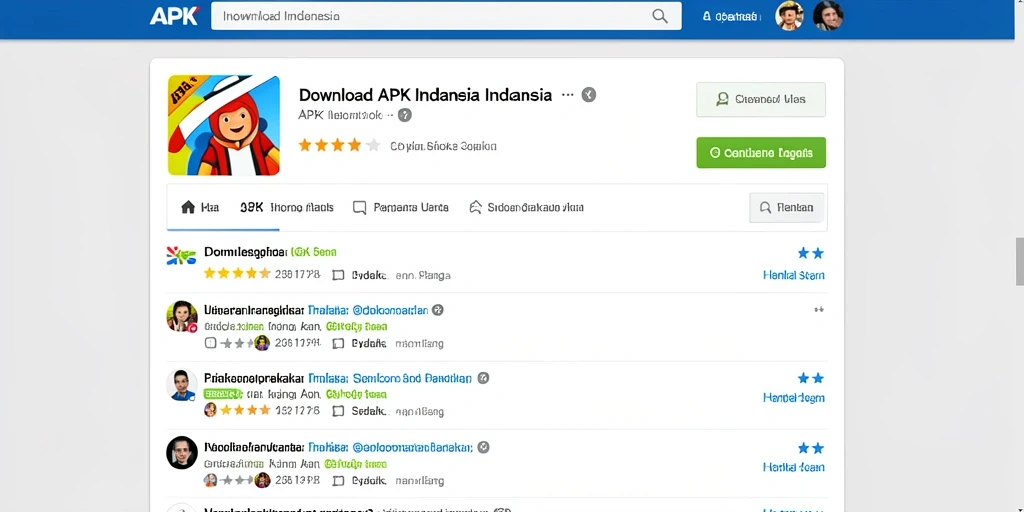Click "Hanlal Starn" link in Dormilesgohoar row
The width and height of the screenshot is (1024, 512).
[x=793, y=276]
